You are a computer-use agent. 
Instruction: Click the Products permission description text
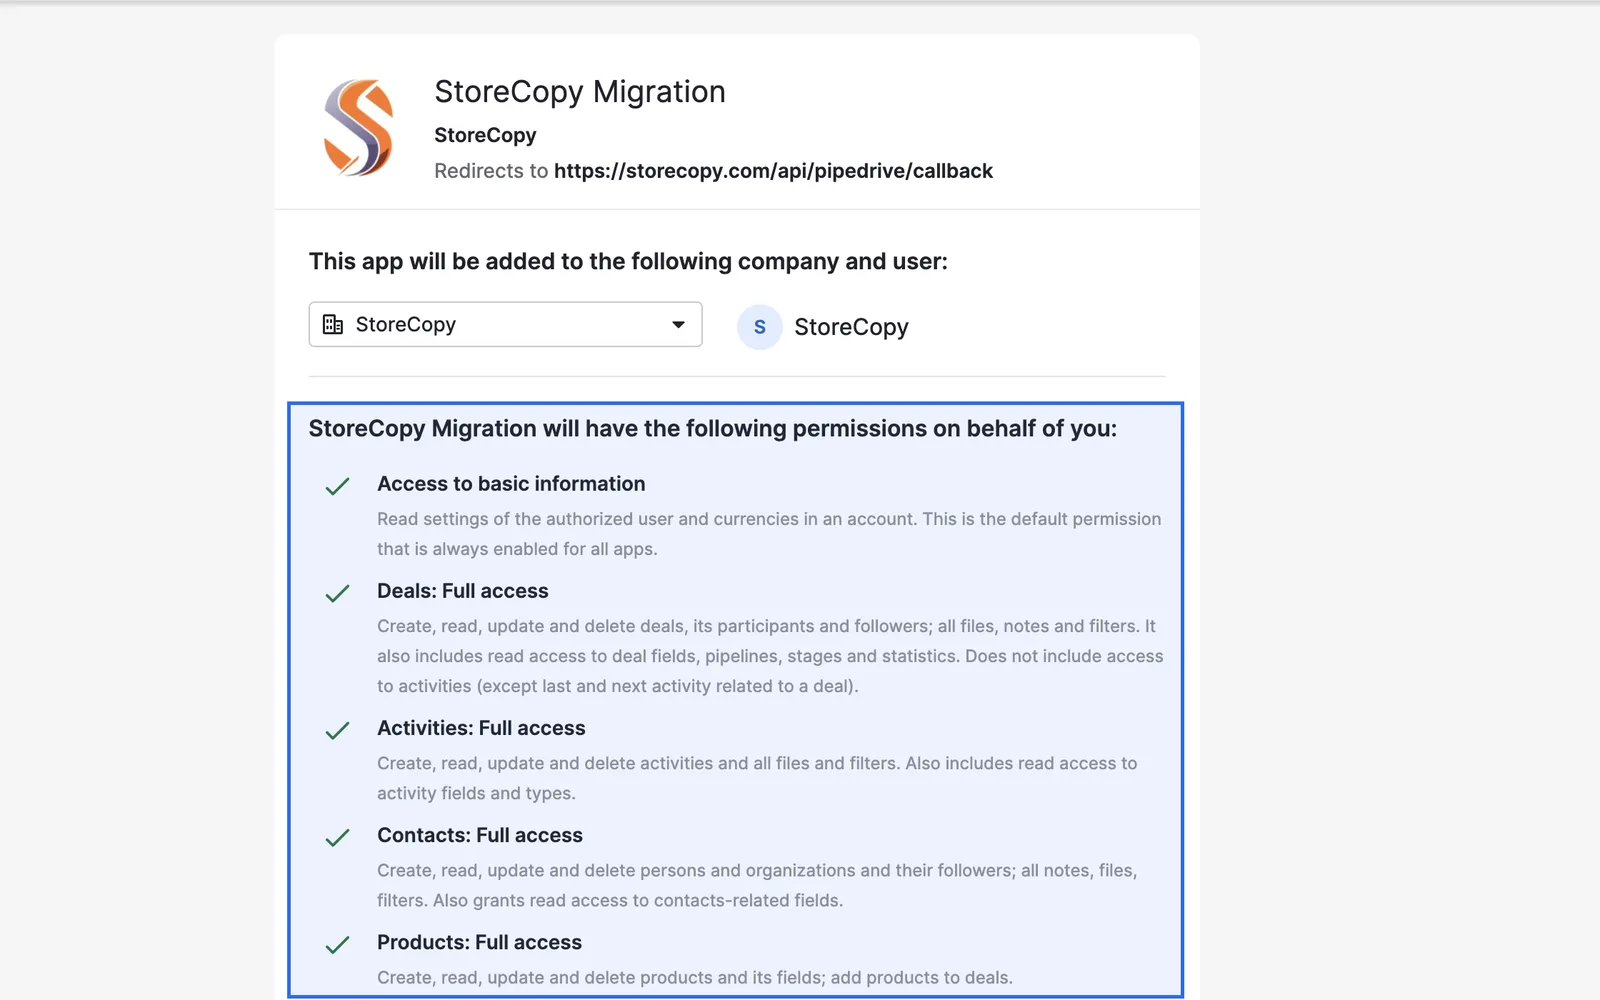[695, 978]
